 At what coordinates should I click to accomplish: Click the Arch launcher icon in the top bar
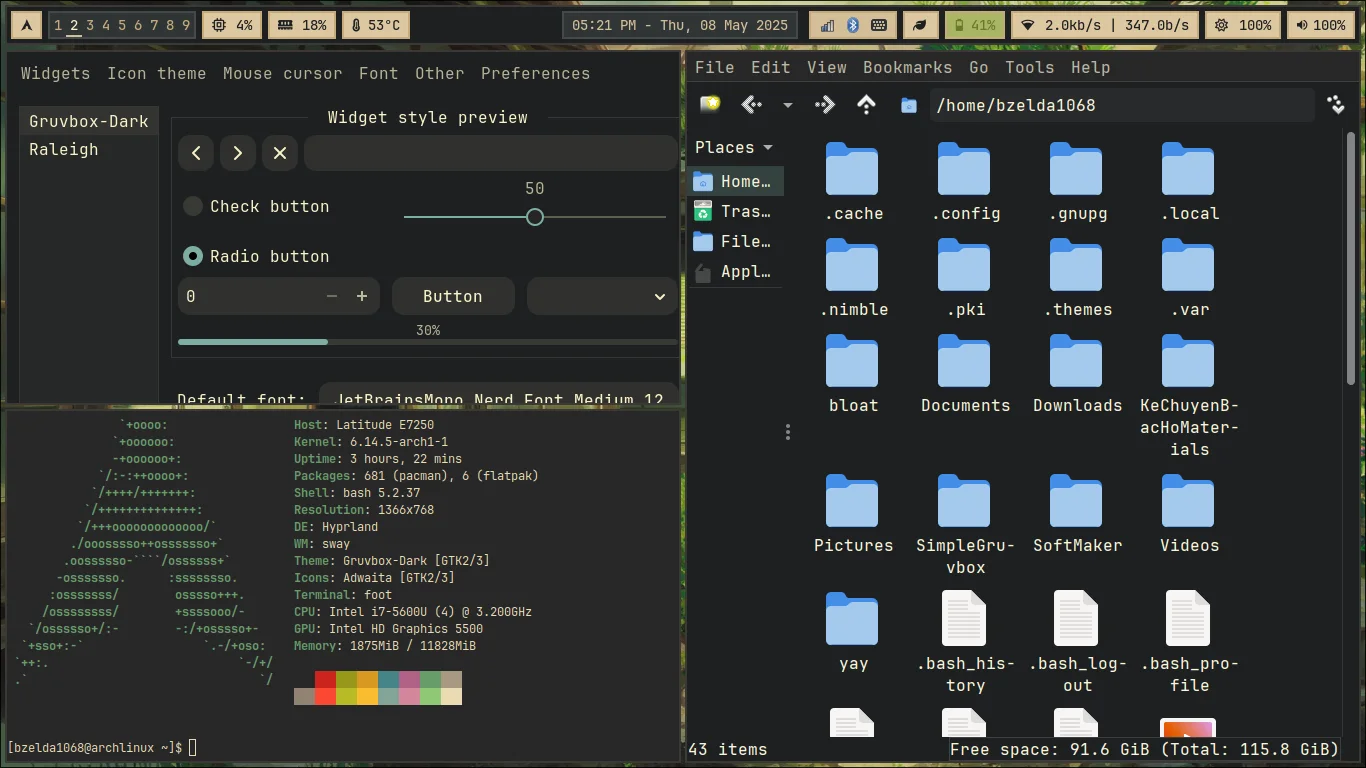[27, 25]
